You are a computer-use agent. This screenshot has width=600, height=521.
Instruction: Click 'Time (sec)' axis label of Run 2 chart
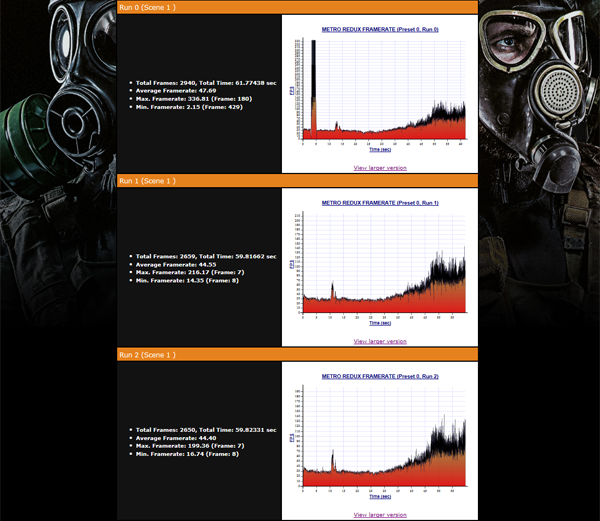[x=380, y=497]
